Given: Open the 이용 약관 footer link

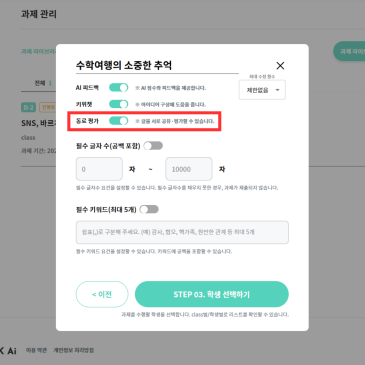Looking at the screenshot, I should (x=36, y=350).
